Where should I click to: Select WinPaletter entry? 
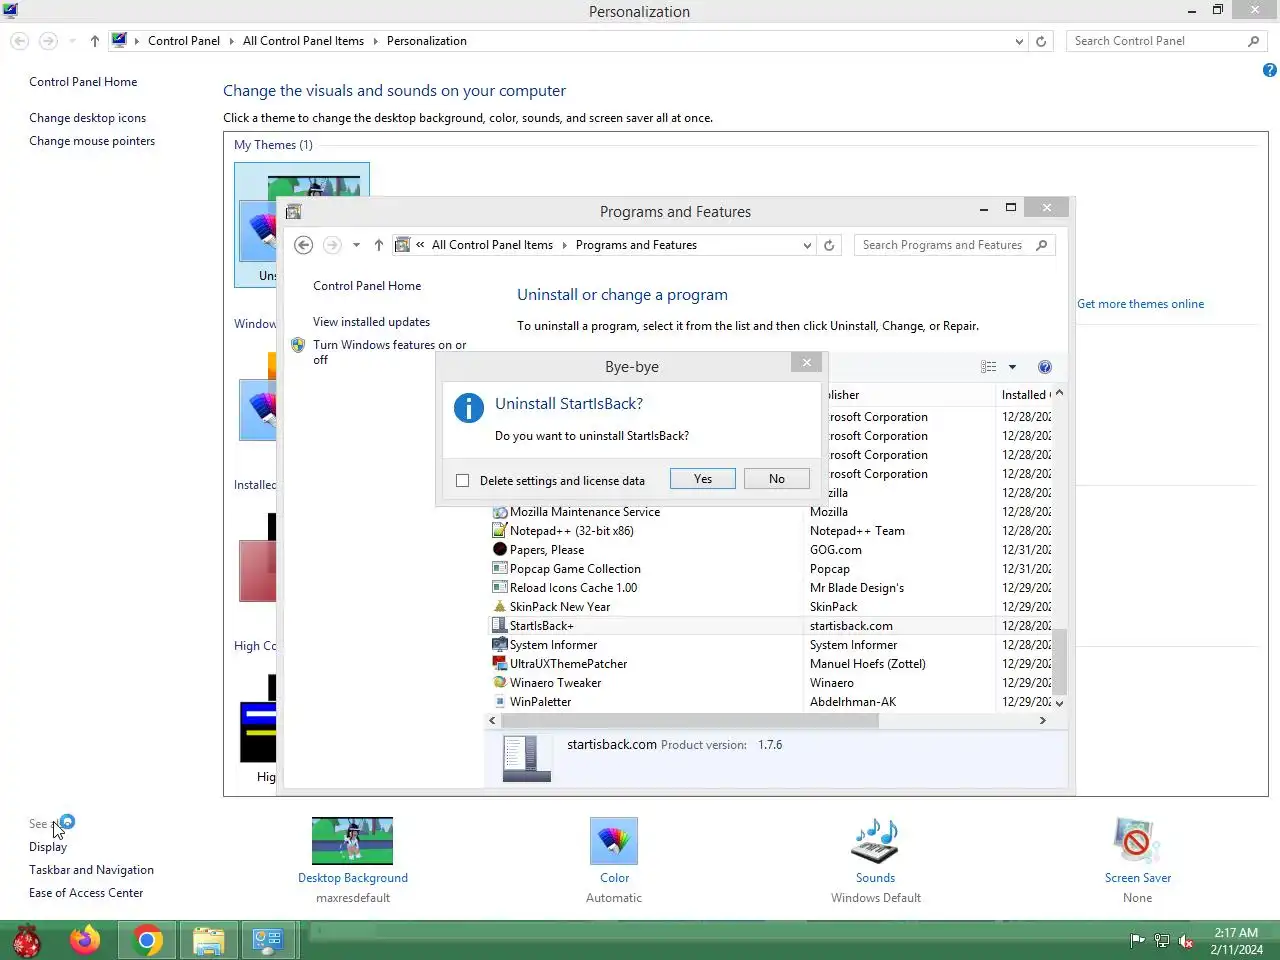tap(540, 702)
